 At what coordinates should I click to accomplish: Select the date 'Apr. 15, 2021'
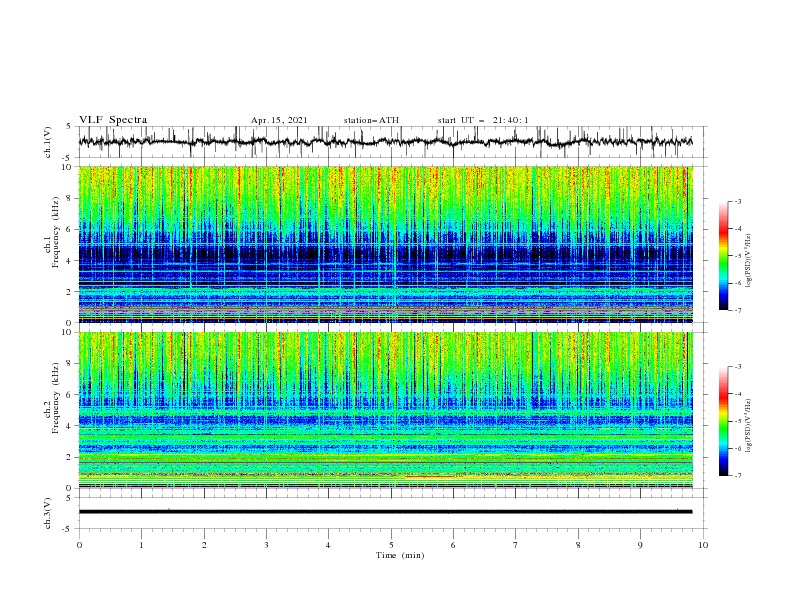(x=279, y=120)
